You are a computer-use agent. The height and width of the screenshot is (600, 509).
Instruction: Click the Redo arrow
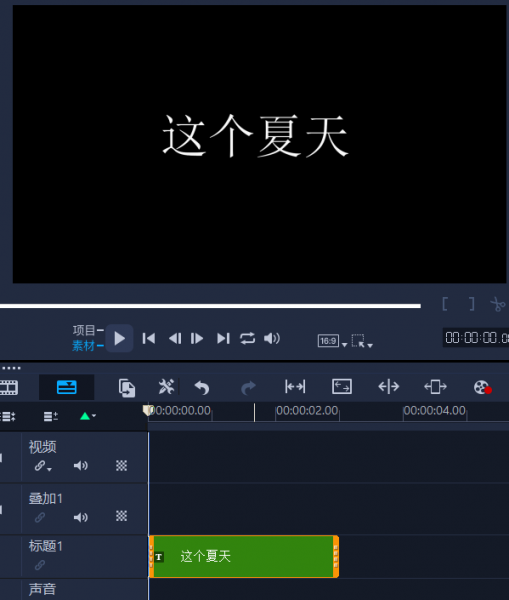point(248,388)
